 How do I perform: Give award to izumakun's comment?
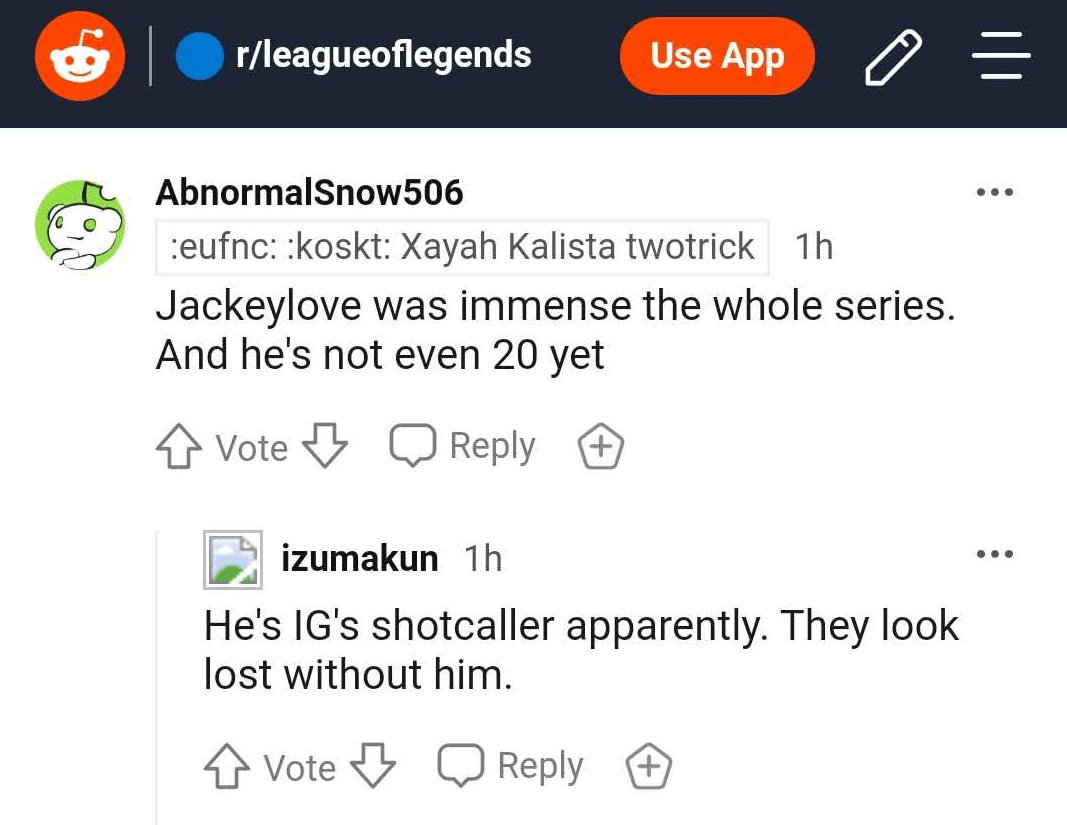(649, 768)
